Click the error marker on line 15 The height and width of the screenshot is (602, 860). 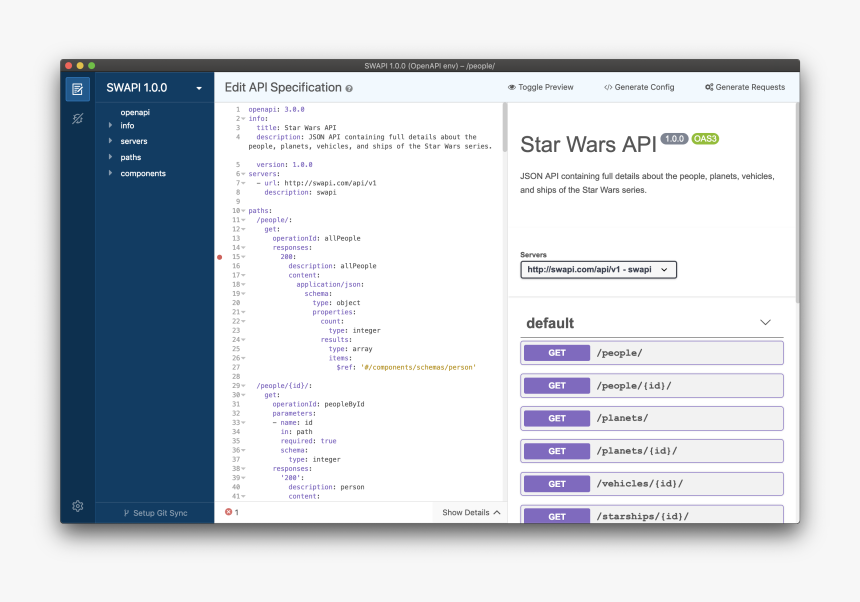coord(219,257)
